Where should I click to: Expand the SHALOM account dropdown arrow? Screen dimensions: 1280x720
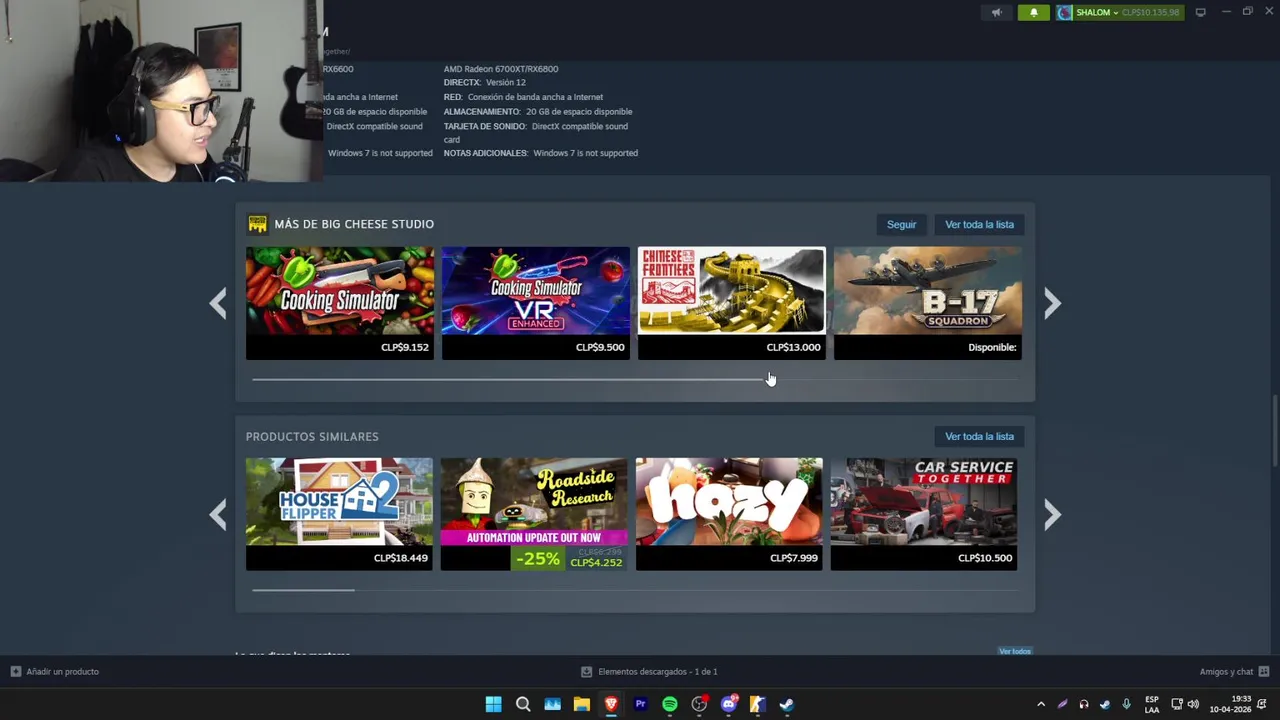tap(1116, 13)
